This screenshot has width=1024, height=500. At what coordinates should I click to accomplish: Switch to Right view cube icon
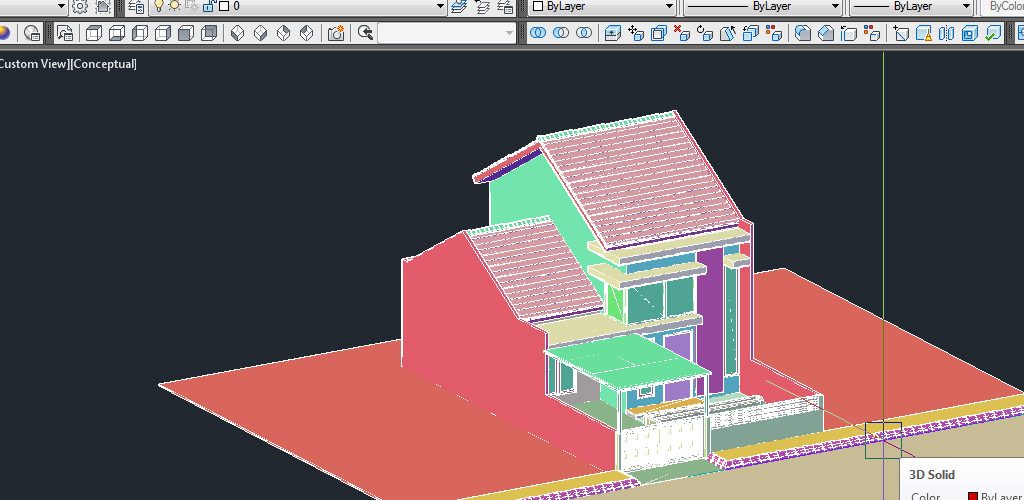click(x=163, y=33)
